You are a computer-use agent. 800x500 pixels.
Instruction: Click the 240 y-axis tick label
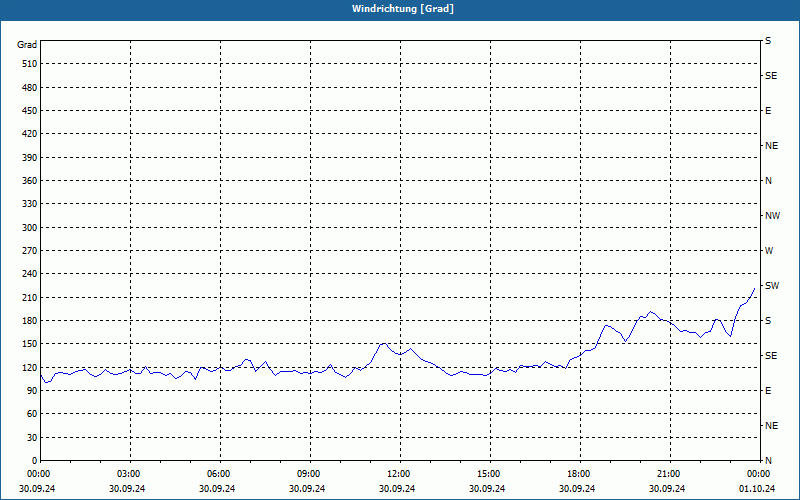[x=30, y=274]
